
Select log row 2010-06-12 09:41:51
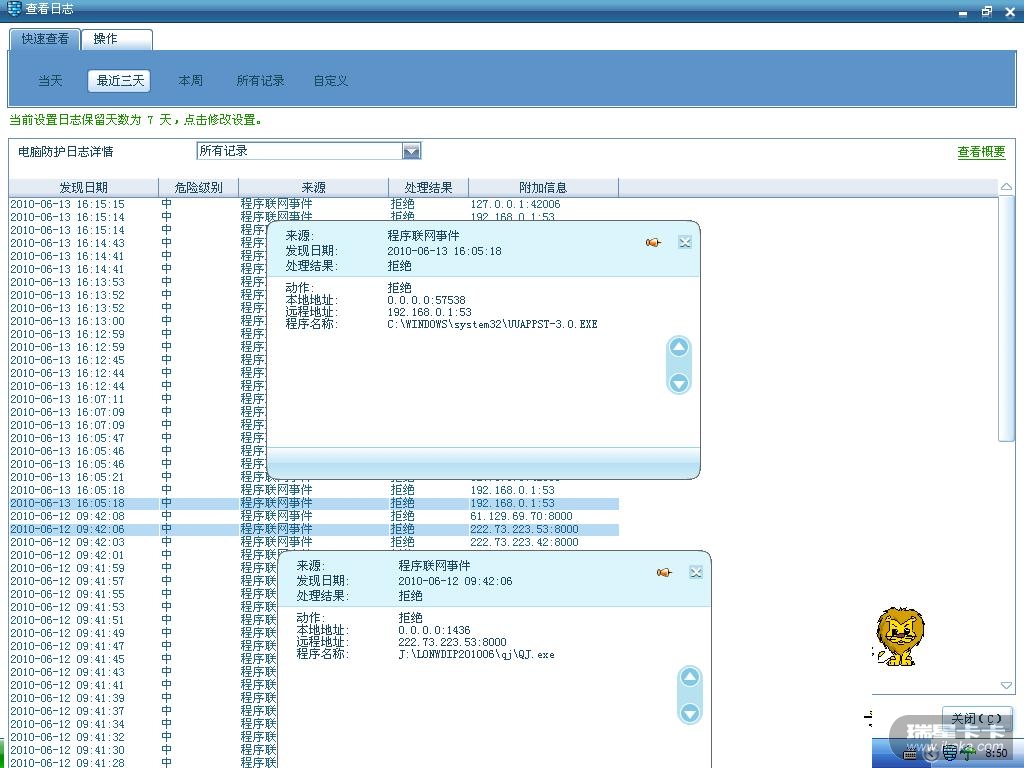143,620
